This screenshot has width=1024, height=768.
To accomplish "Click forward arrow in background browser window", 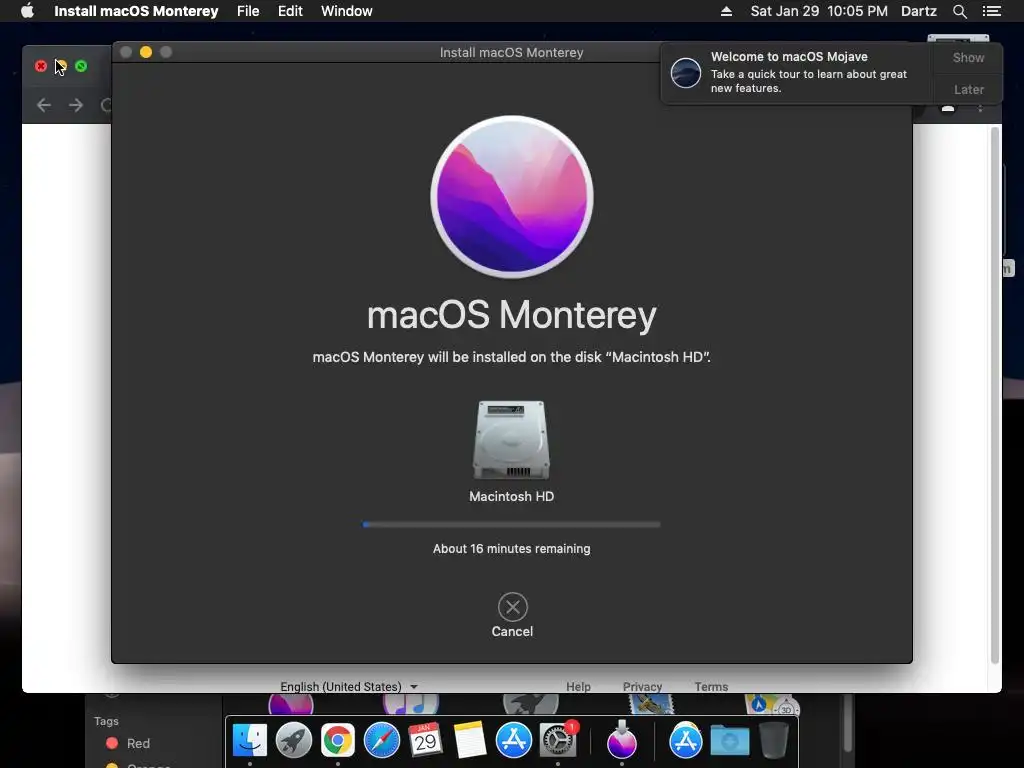I will click(76, 105).
